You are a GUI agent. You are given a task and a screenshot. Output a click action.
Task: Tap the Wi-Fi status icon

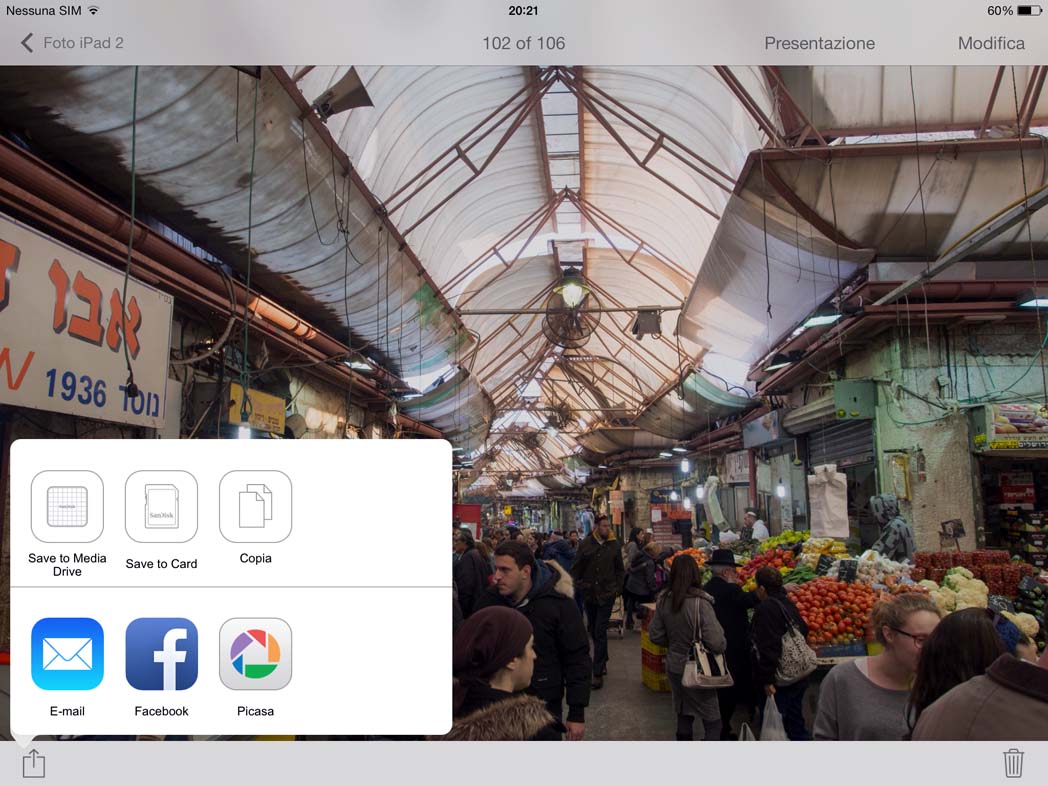click(94, 10)
